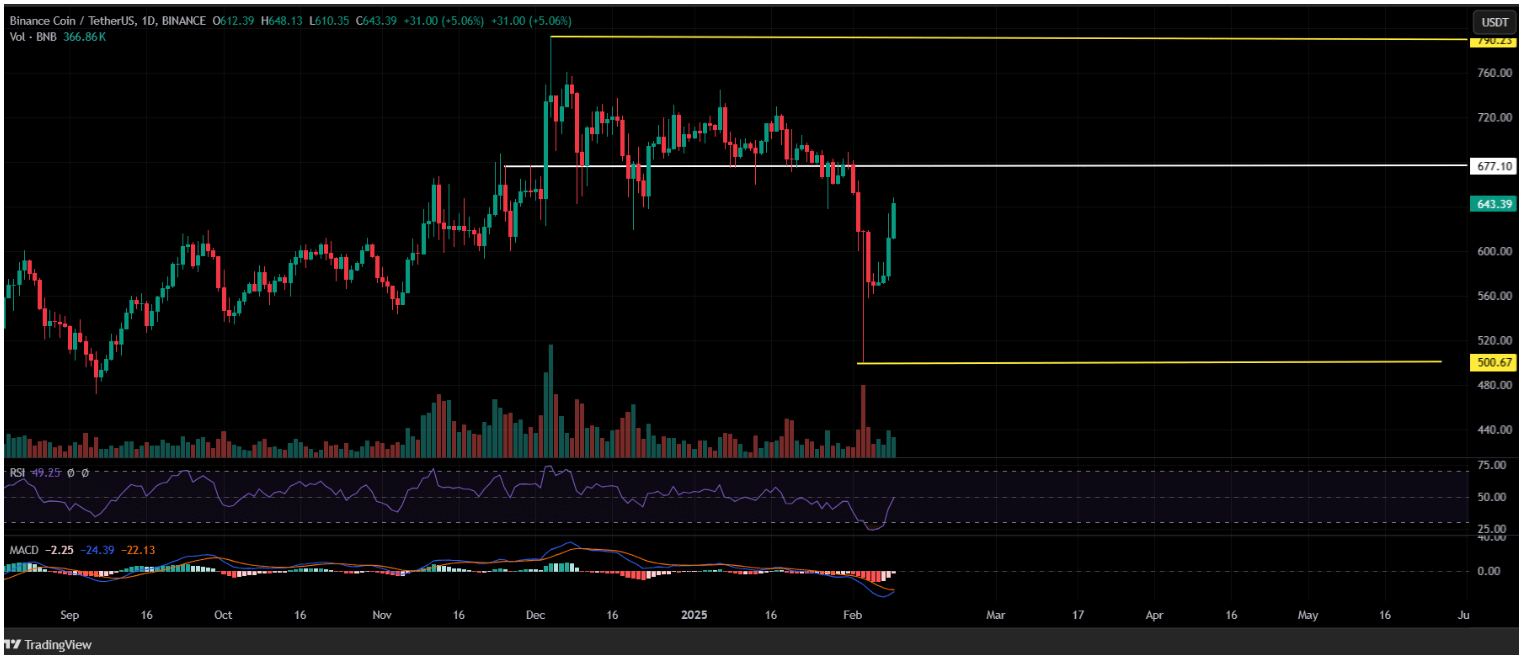Click the Nov label on time axis

(381, 615)
